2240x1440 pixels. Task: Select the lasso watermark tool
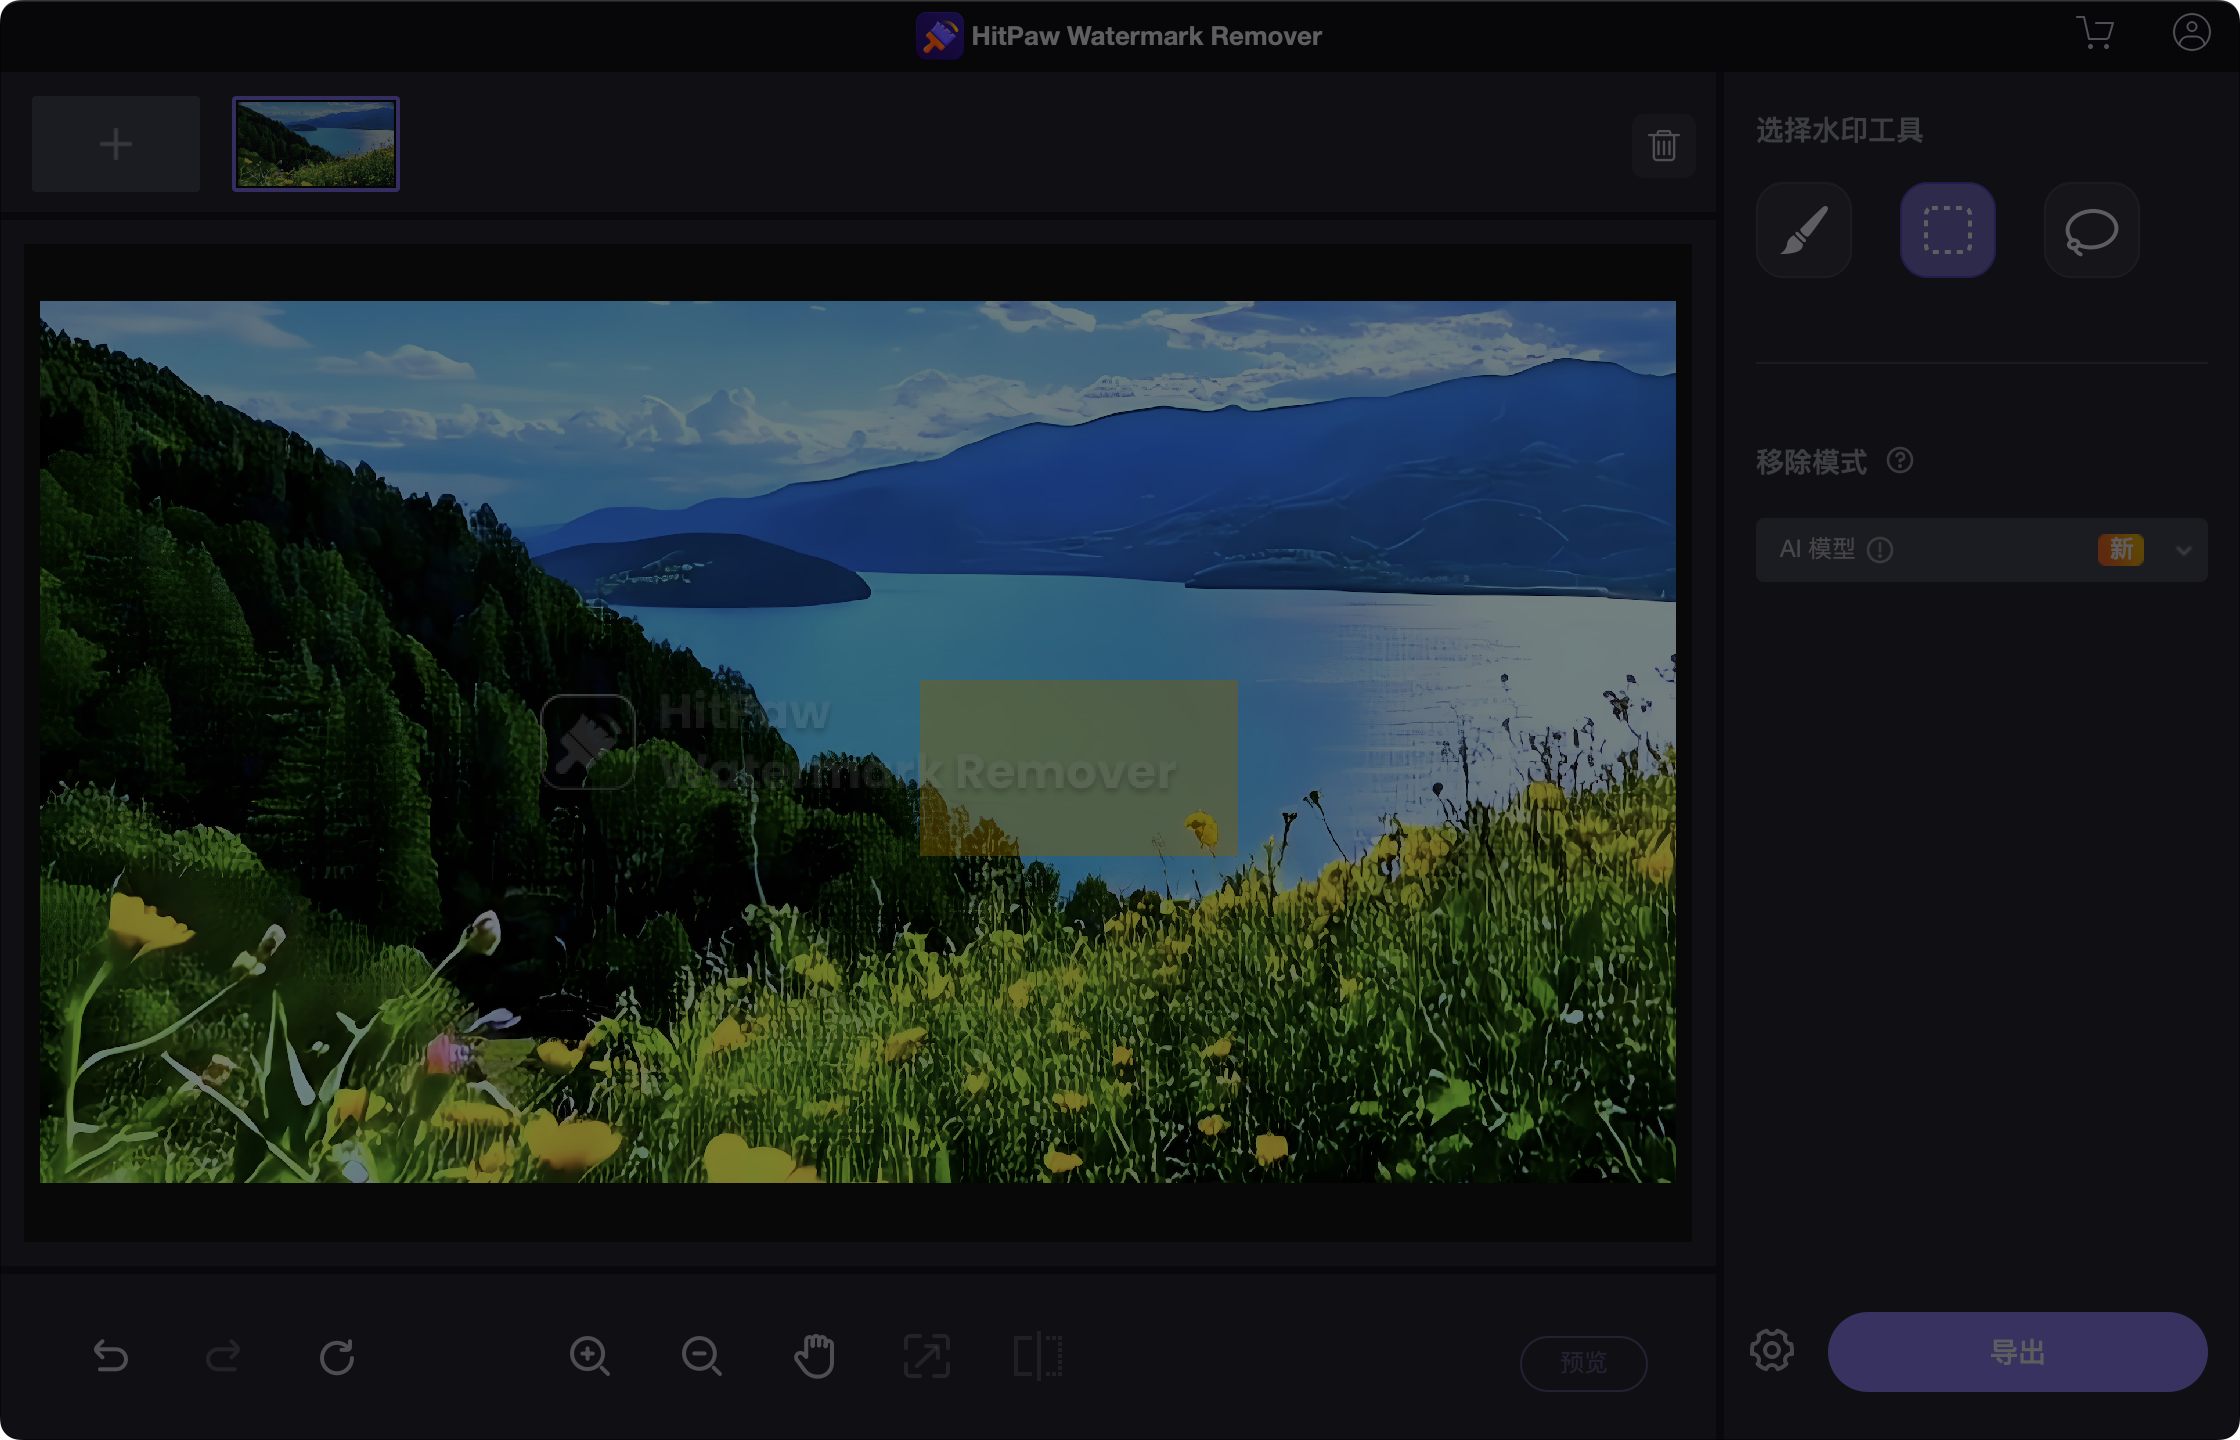[x=2091, y=229]
